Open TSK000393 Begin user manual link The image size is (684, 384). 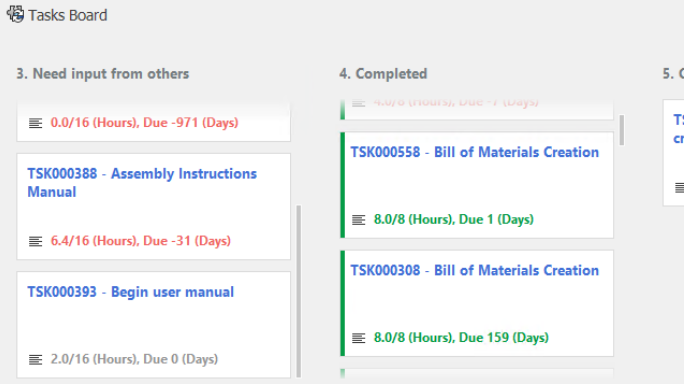coord(130,292)
